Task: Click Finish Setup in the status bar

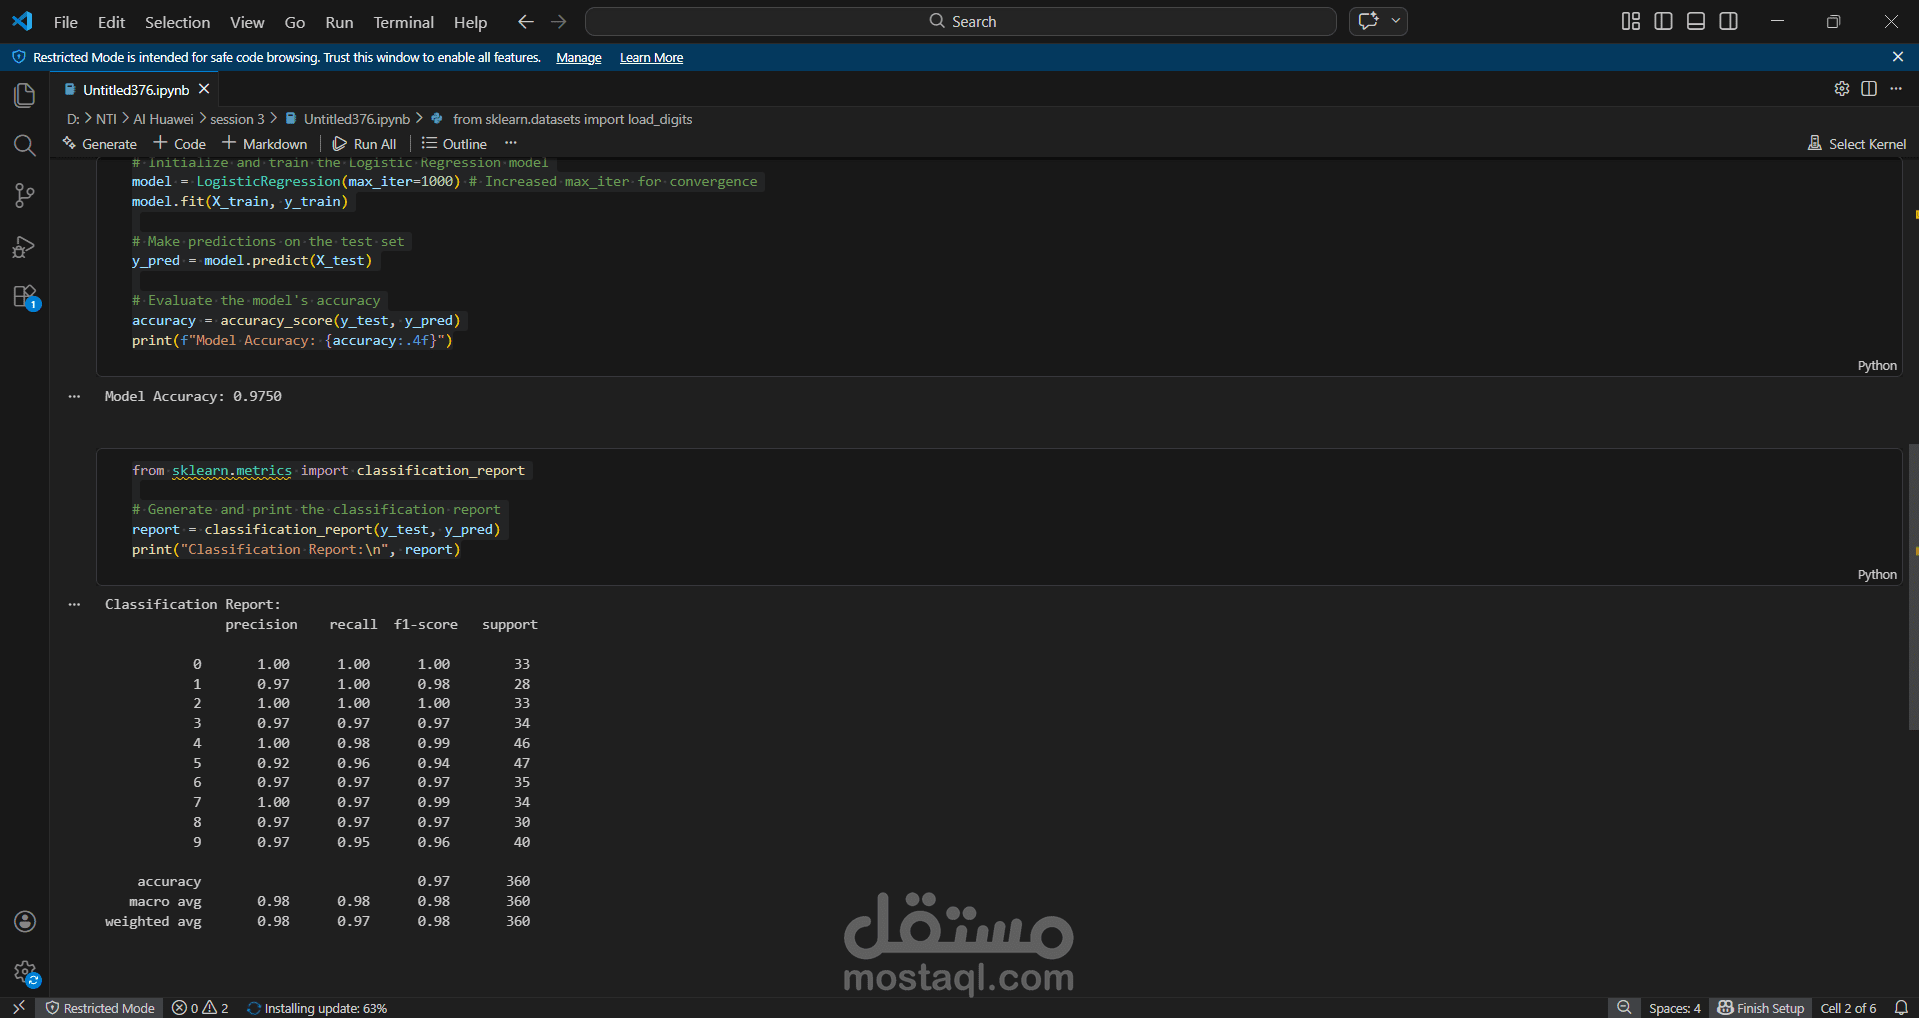Action: (x=1760, y=1008)
